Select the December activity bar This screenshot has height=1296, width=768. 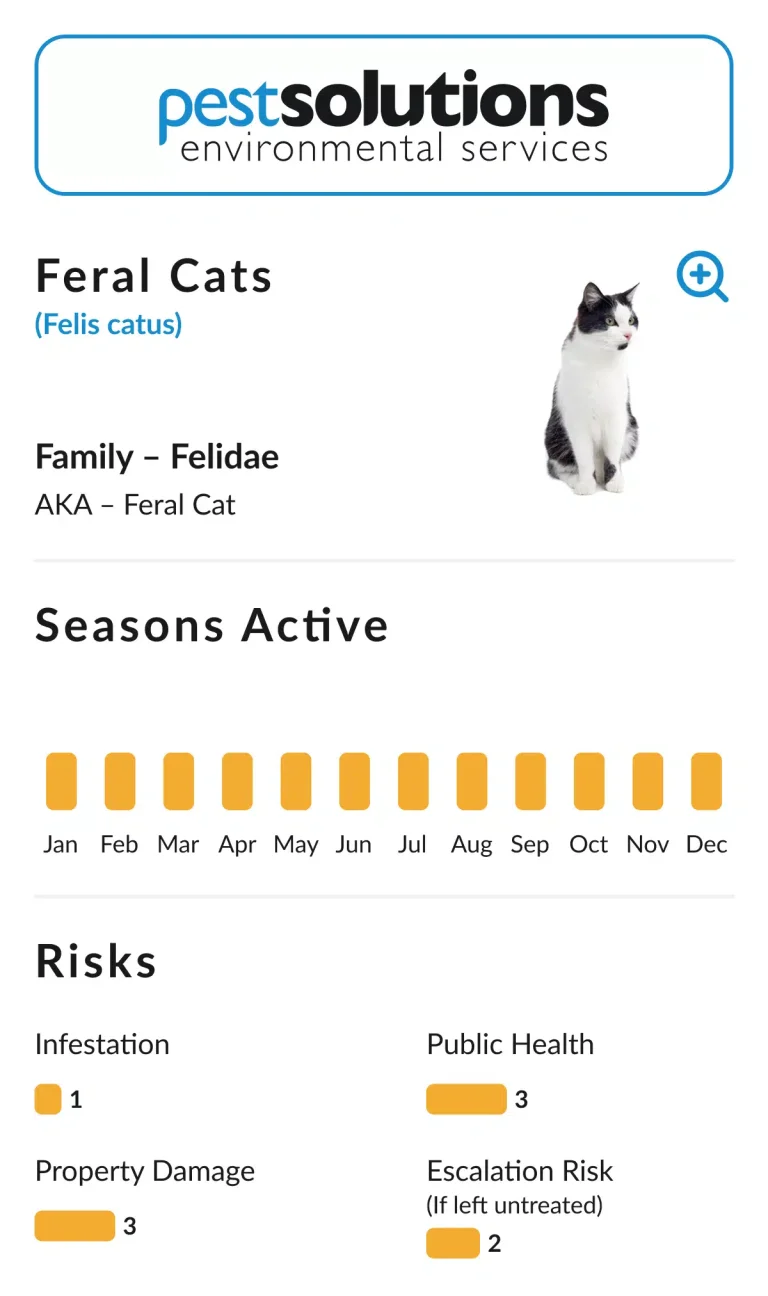point(706,781)
